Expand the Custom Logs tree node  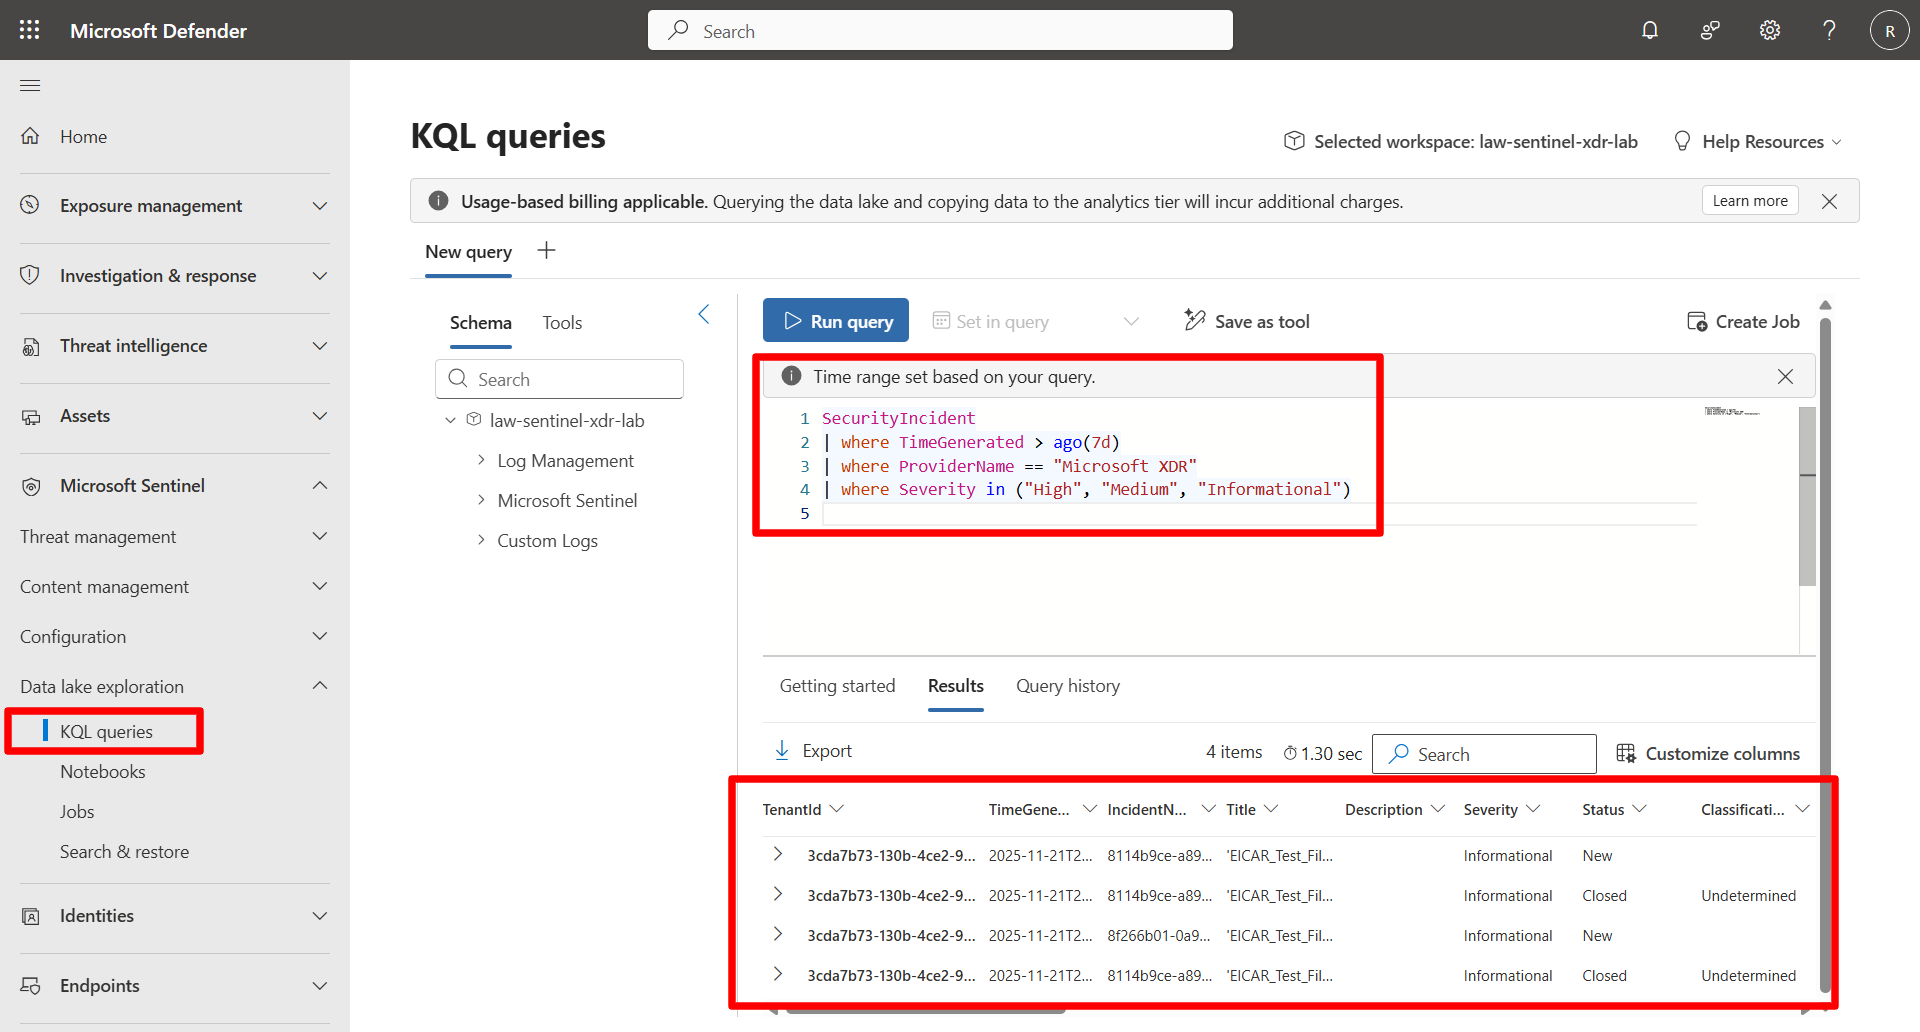481,540
